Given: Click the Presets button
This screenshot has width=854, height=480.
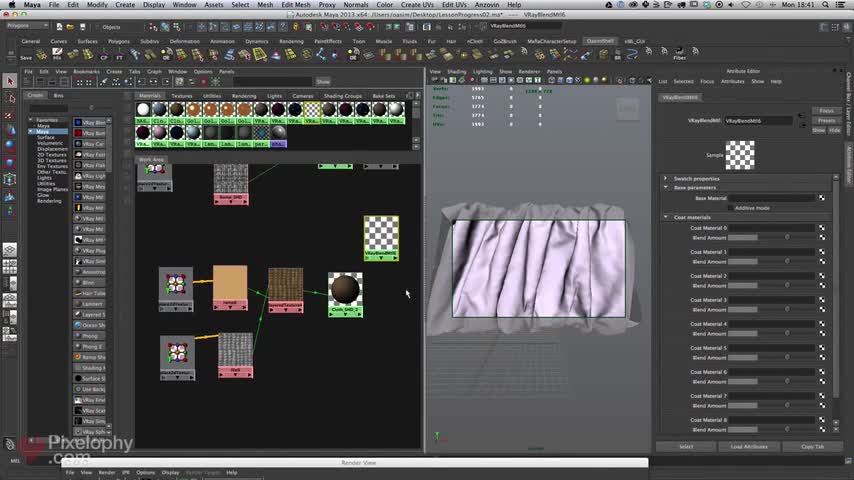Looking at the screenshot, I should tap(826, 120).
